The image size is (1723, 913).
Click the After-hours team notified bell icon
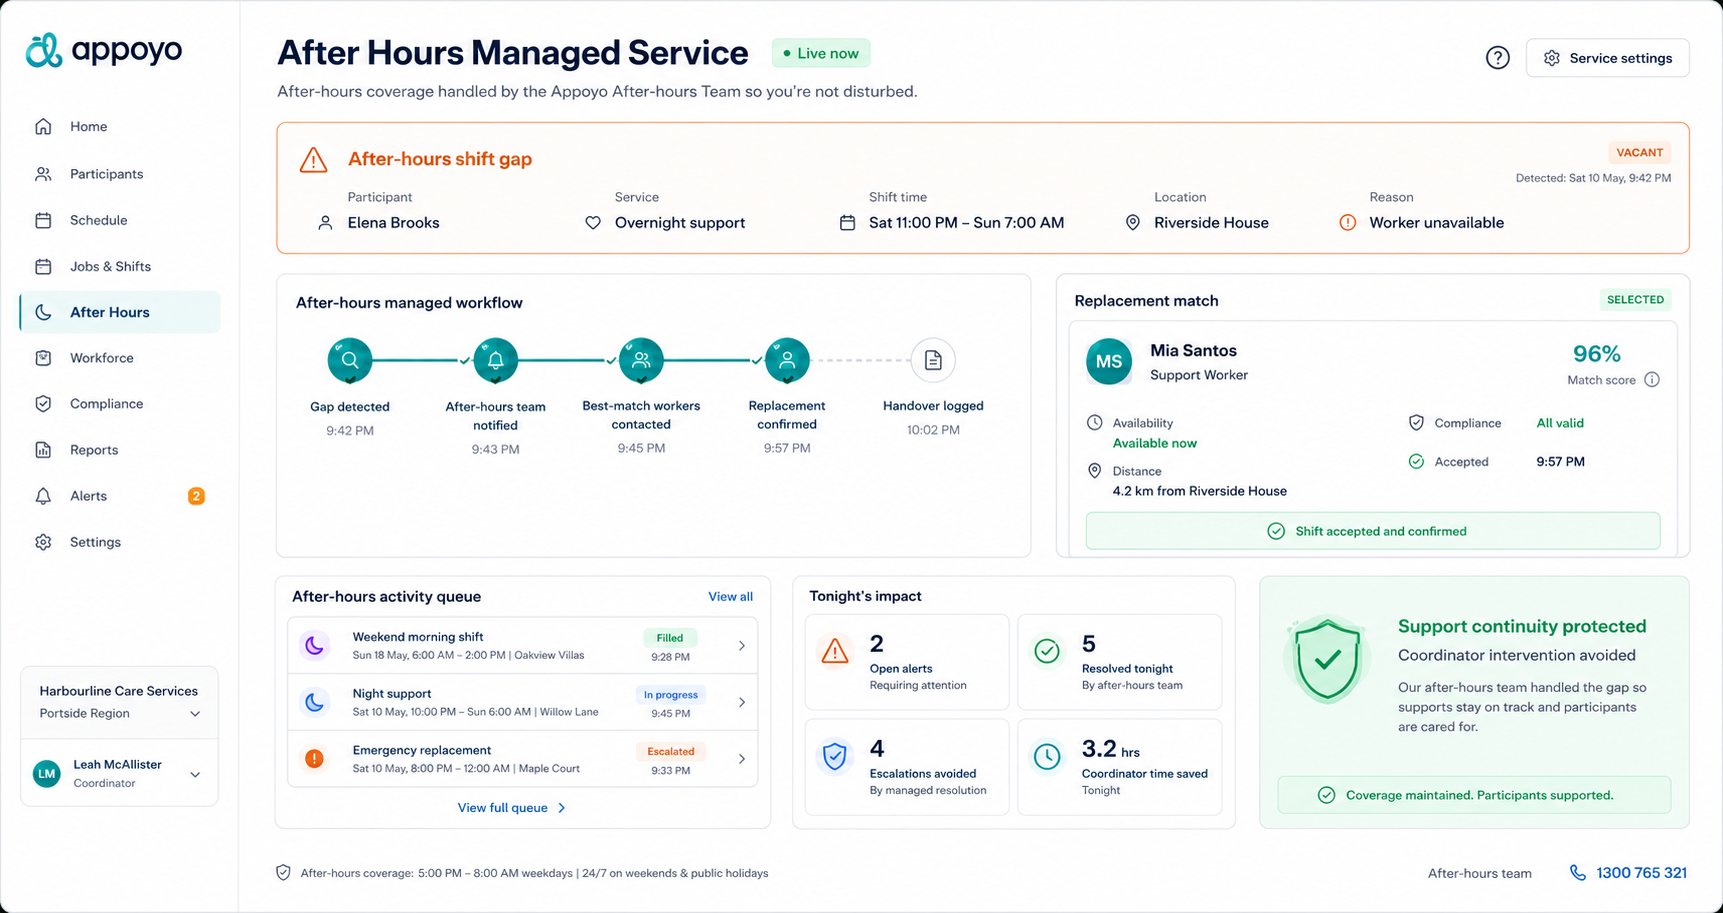point(495,360)
